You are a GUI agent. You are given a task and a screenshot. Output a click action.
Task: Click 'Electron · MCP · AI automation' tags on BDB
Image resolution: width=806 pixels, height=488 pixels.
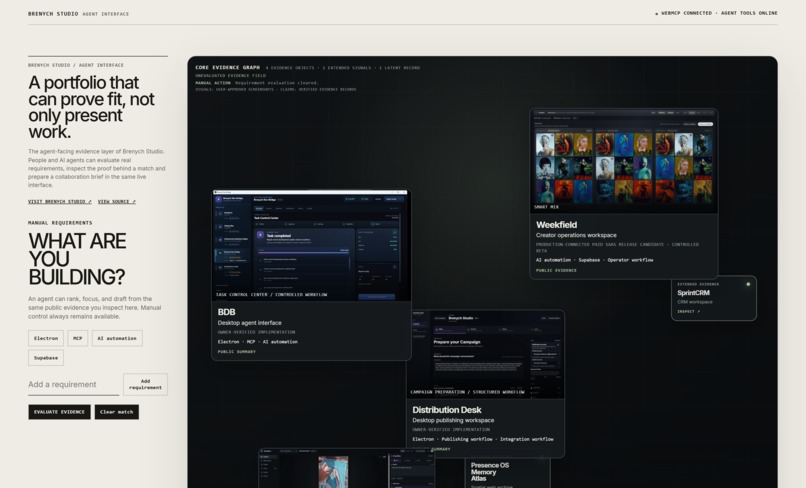point(258,342)
